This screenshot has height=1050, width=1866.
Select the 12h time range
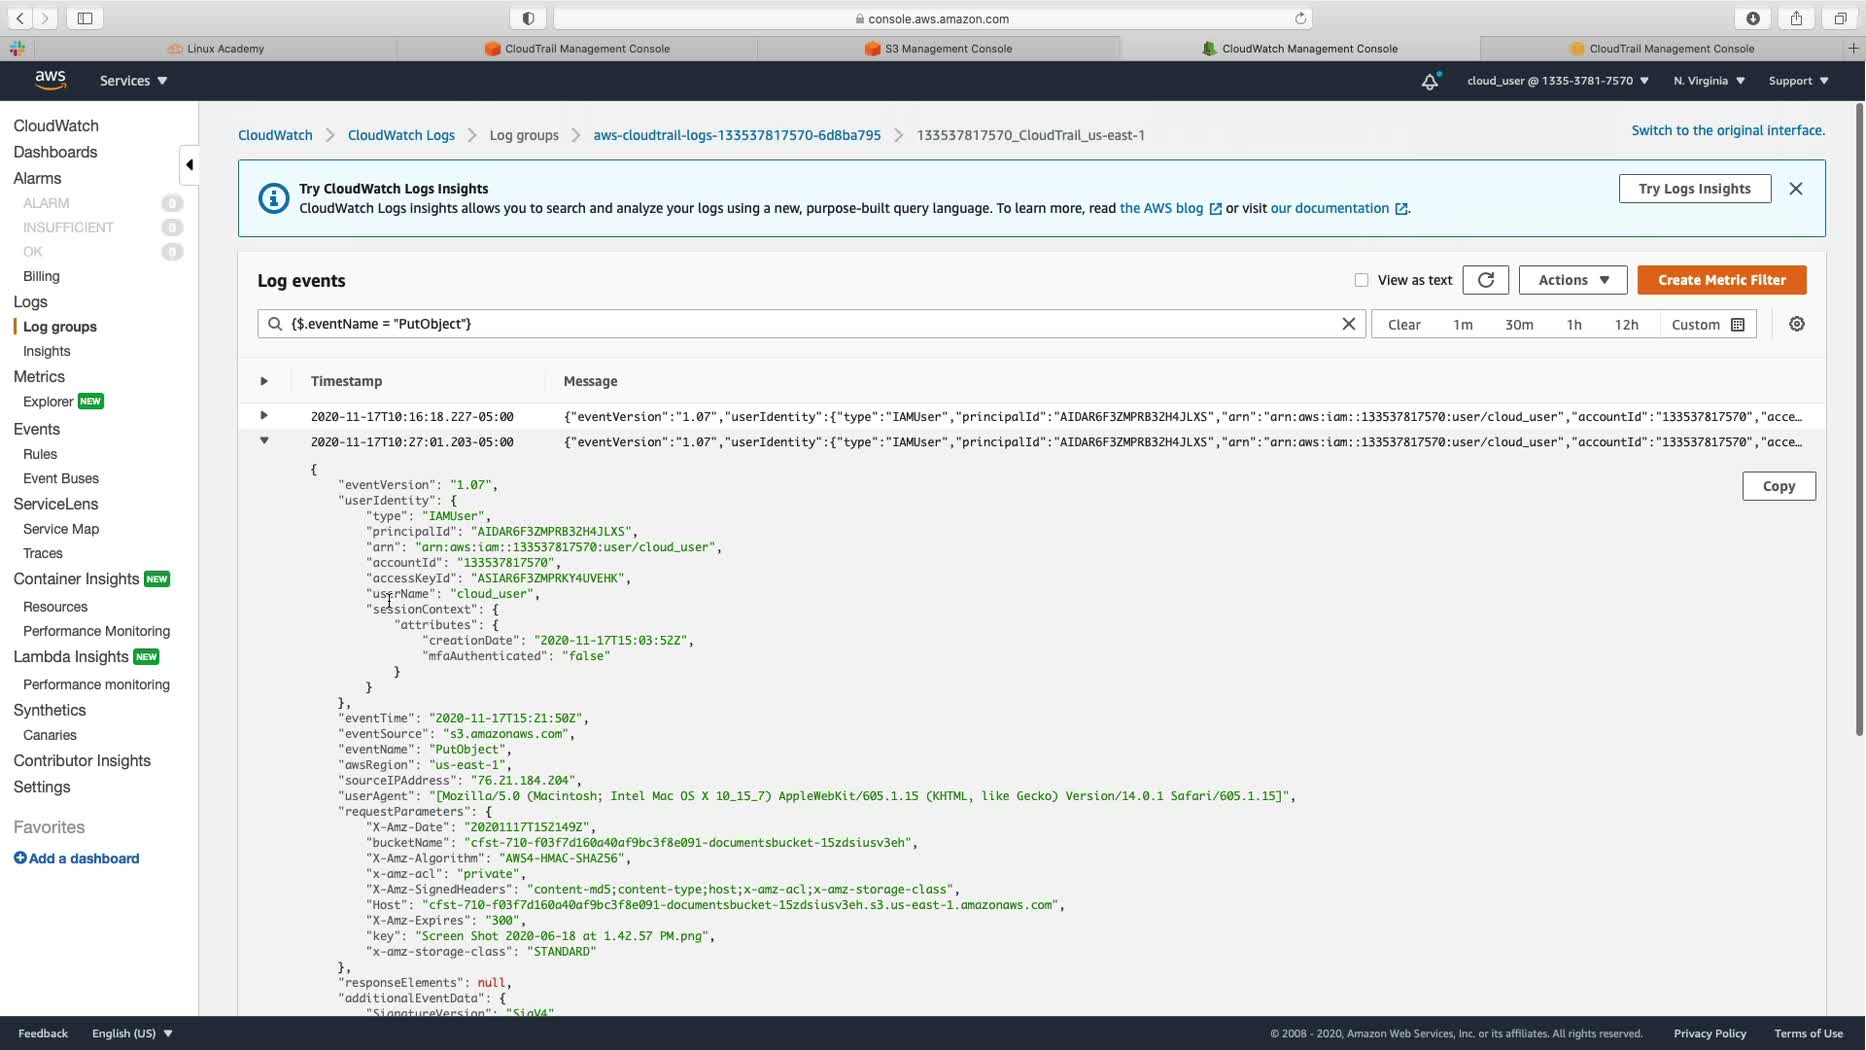click(1627, 324)
